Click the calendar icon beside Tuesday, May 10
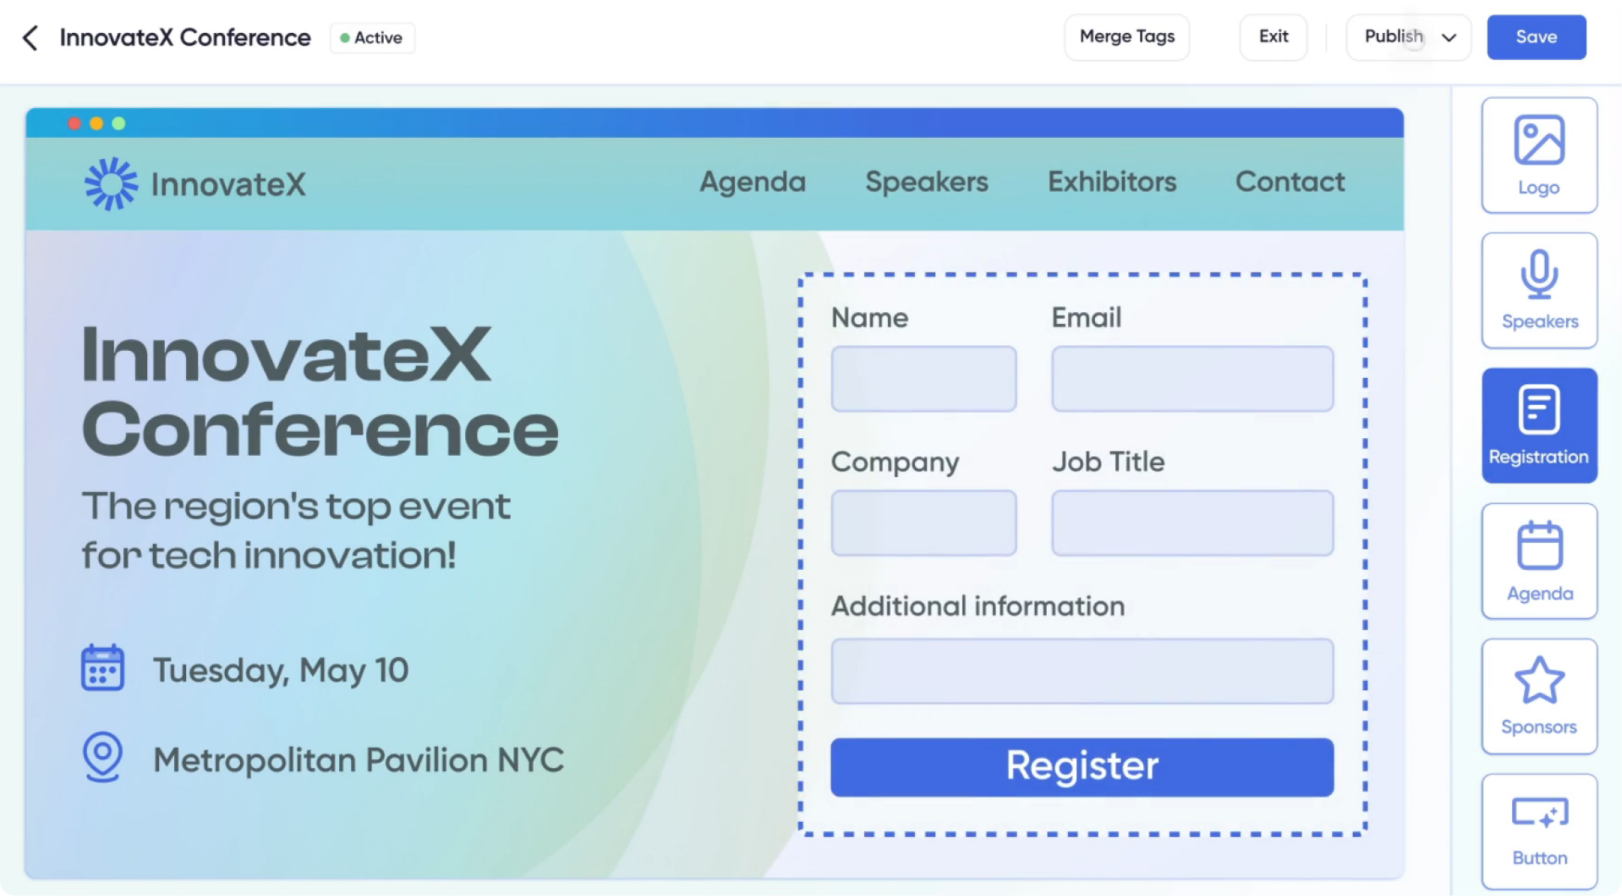The height and width of the screenshot is (896, 1622). (x=102, y=668)
